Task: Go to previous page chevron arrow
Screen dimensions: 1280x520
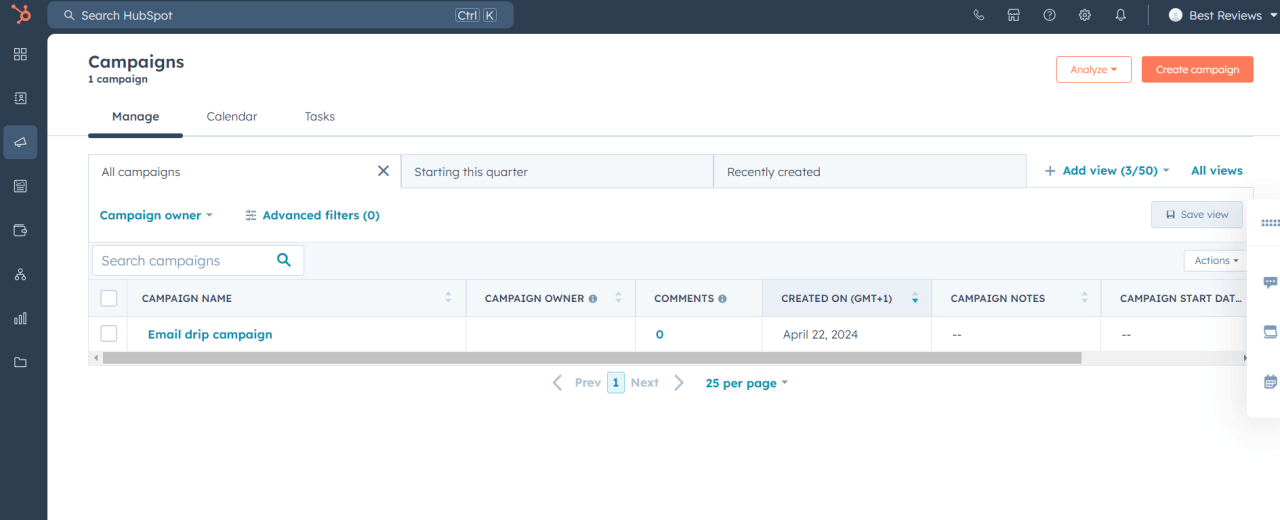Action: 558,383
